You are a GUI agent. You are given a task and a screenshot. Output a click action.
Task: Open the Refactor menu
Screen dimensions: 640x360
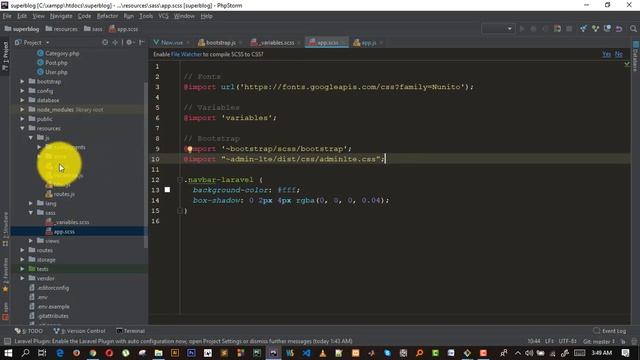(107, 16)
